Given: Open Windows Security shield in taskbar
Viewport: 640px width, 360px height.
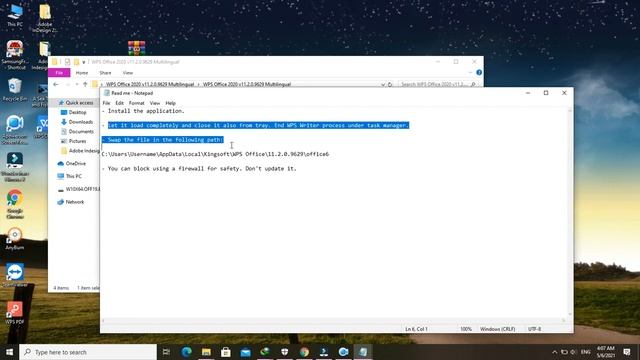Looking at the screenshot, I should pos(284,352).
